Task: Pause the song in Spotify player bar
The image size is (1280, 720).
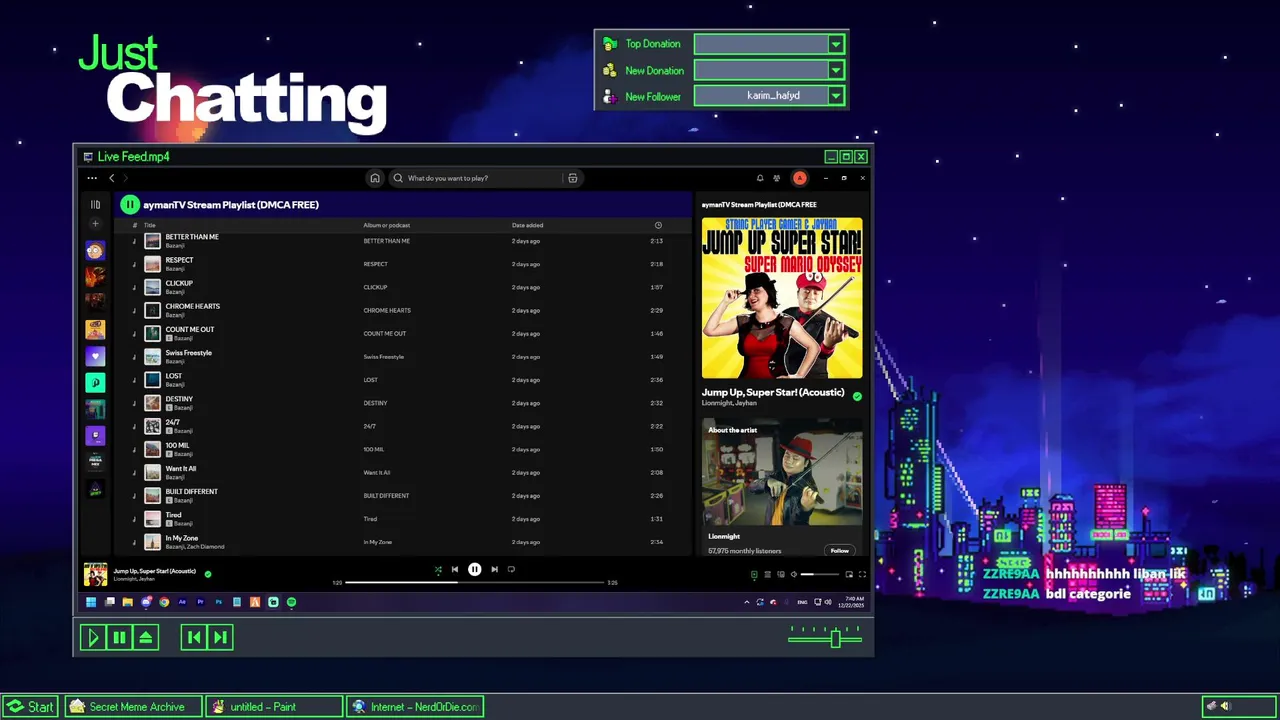Action: pyautogui.click(x=475, y=570)
